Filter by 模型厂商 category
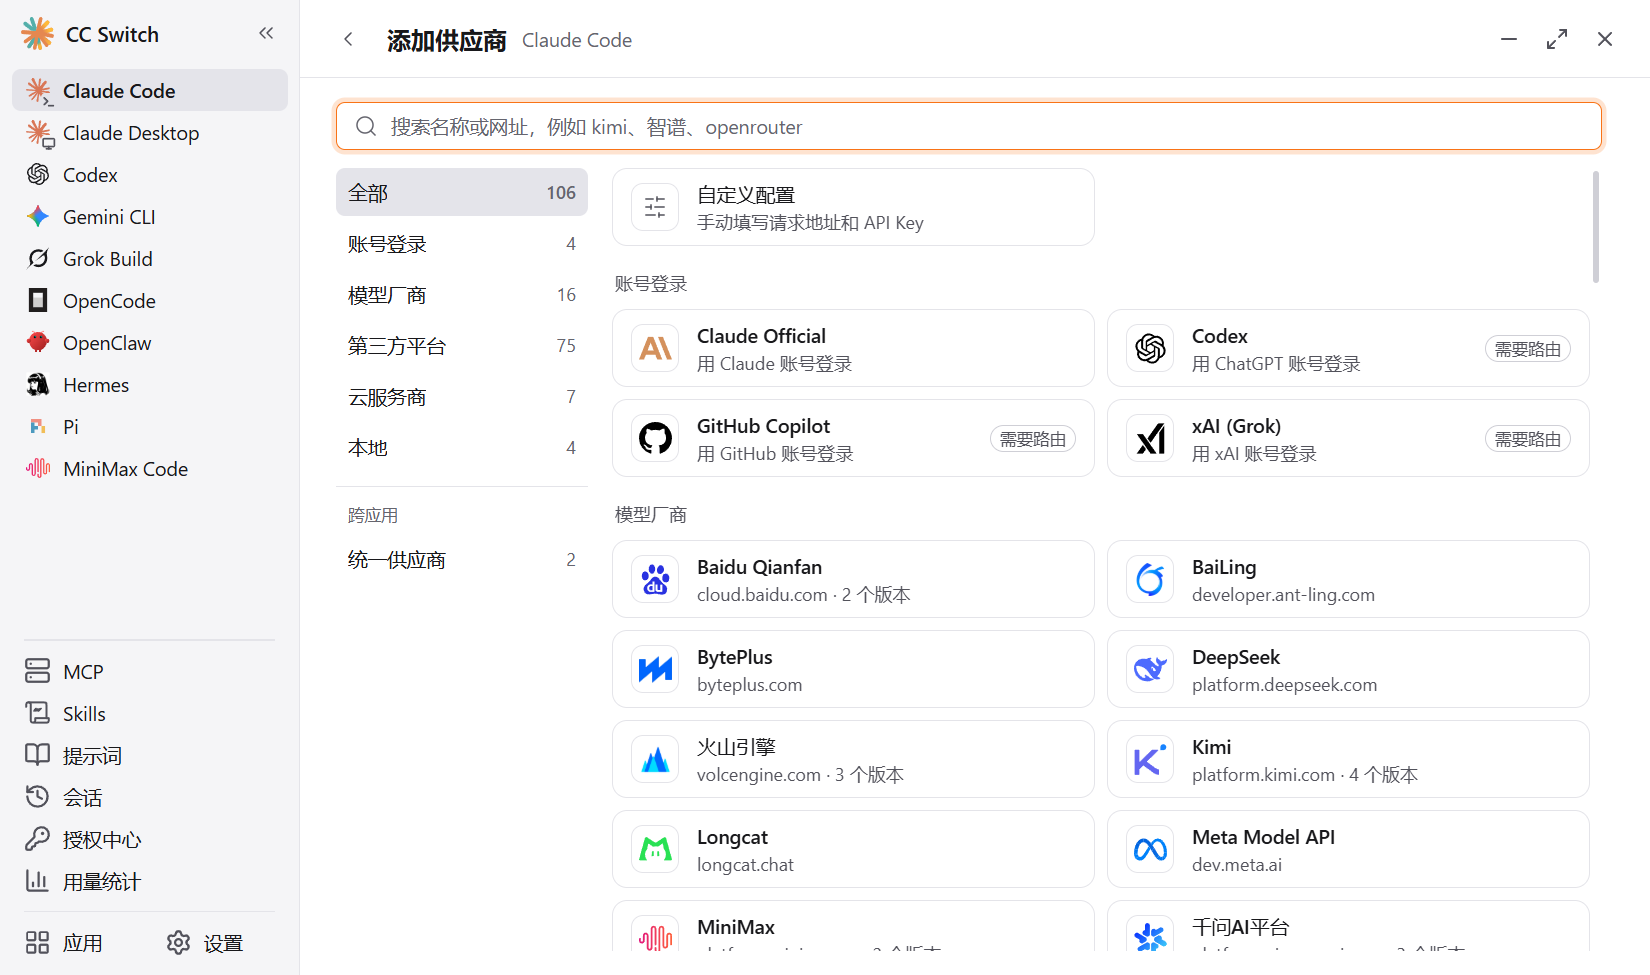The image size is (1650, 975). tap(462, 295)
